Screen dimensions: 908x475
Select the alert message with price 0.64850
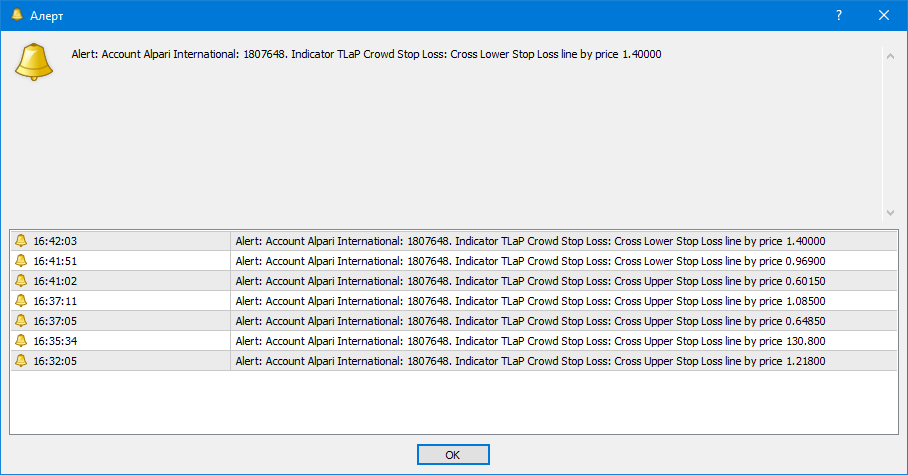pyautogui.click(x=530, y=321)
